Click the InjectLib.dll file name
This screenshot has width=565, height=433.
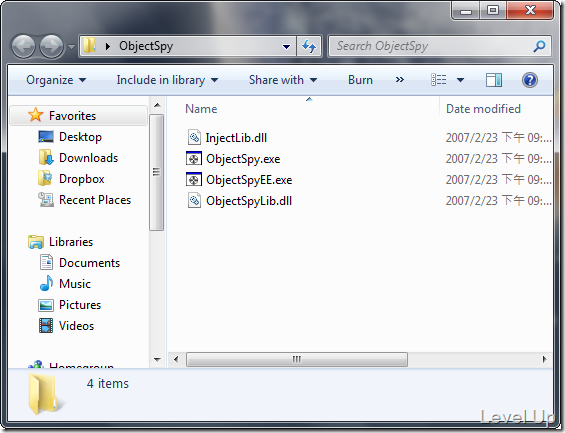(x=236, y=138)
